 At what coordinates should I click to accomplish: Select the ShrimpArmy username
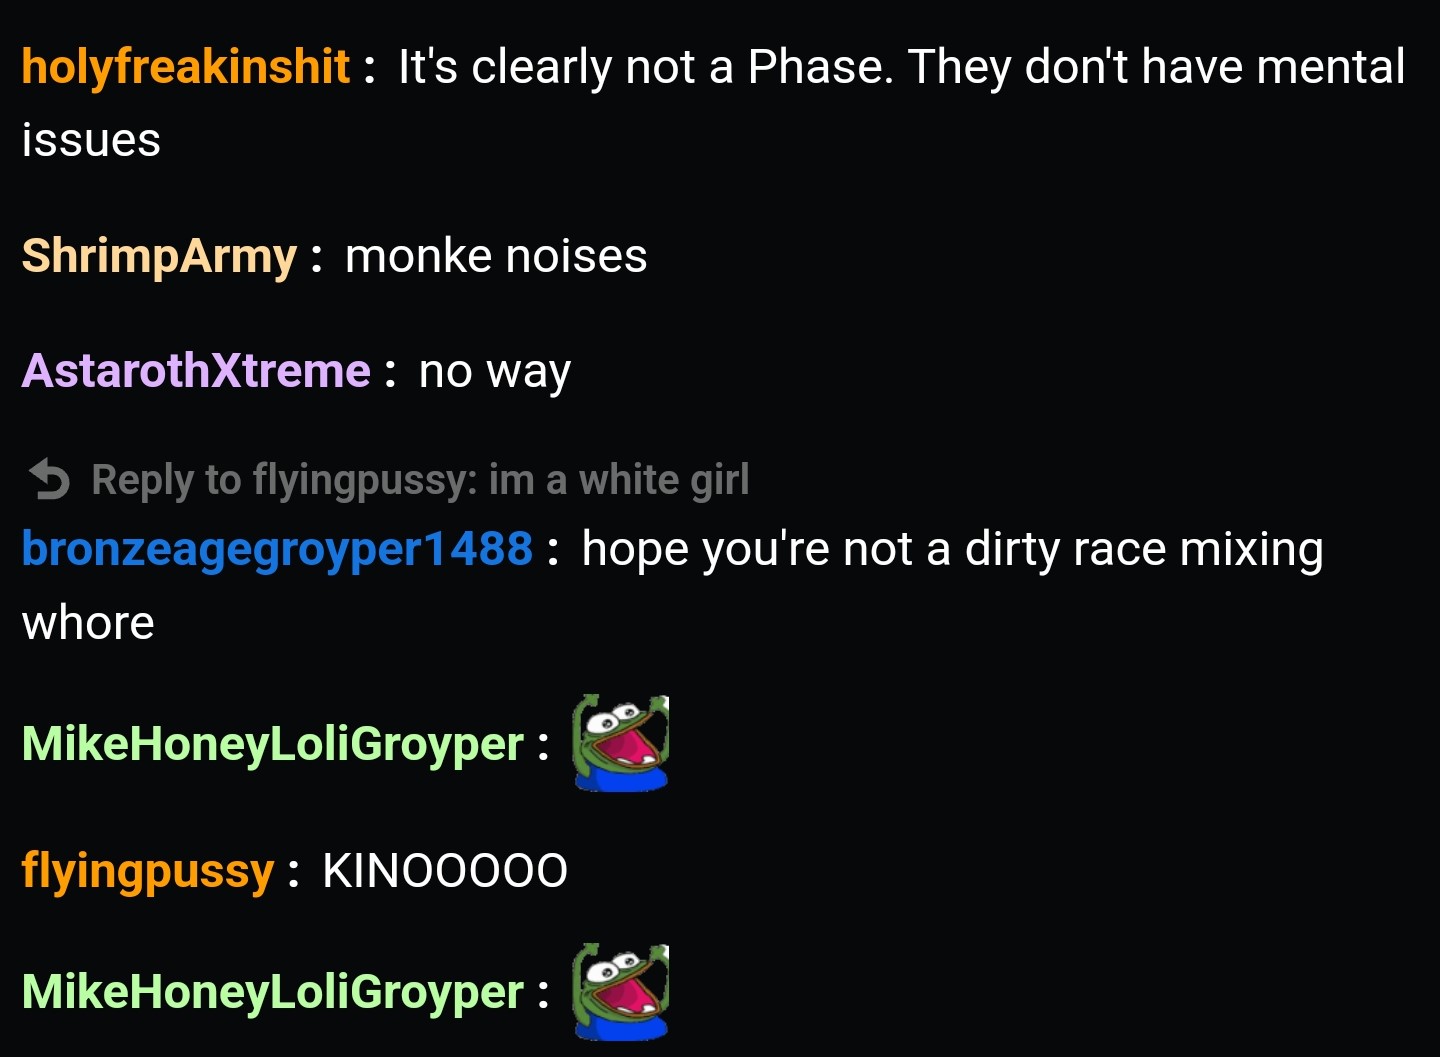coord(159,256)
